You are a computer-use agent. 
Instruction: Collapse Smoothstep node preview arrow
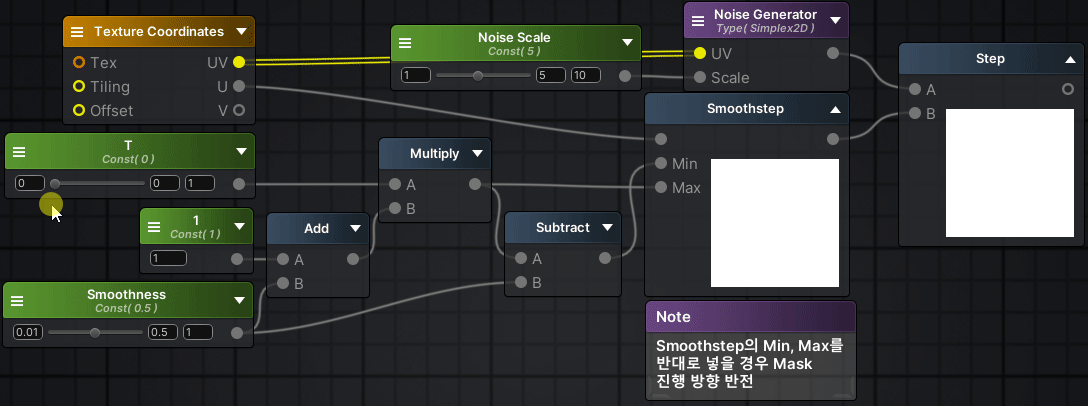[x=835, y=110]
